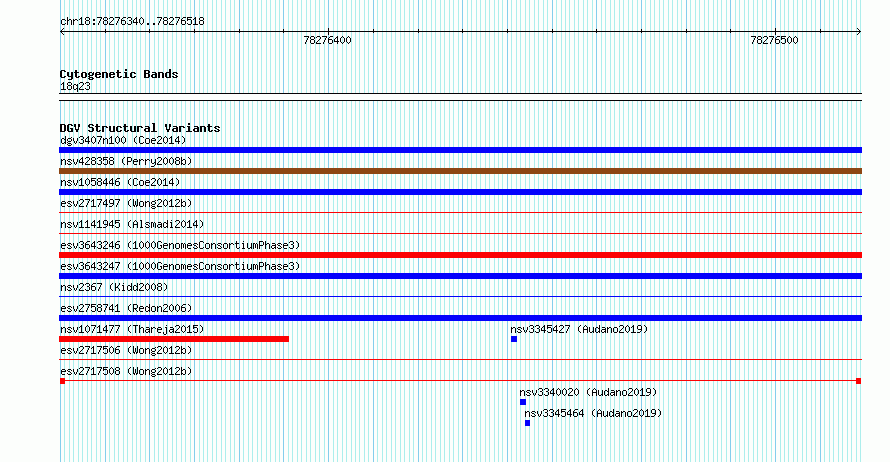Select esv2717506 (Wong2012b) label
This screenshot has width=890, height=462.
pos(126,350)
